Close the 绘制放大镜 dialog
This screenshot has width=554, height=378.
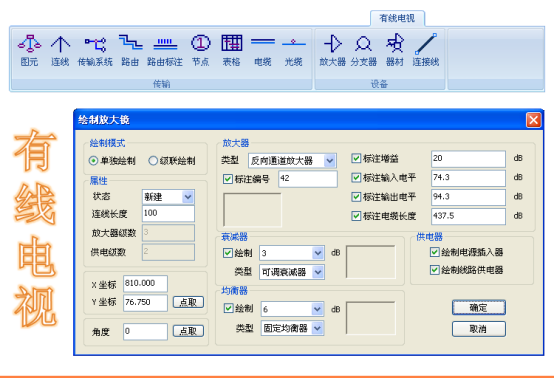pos(534,120)
